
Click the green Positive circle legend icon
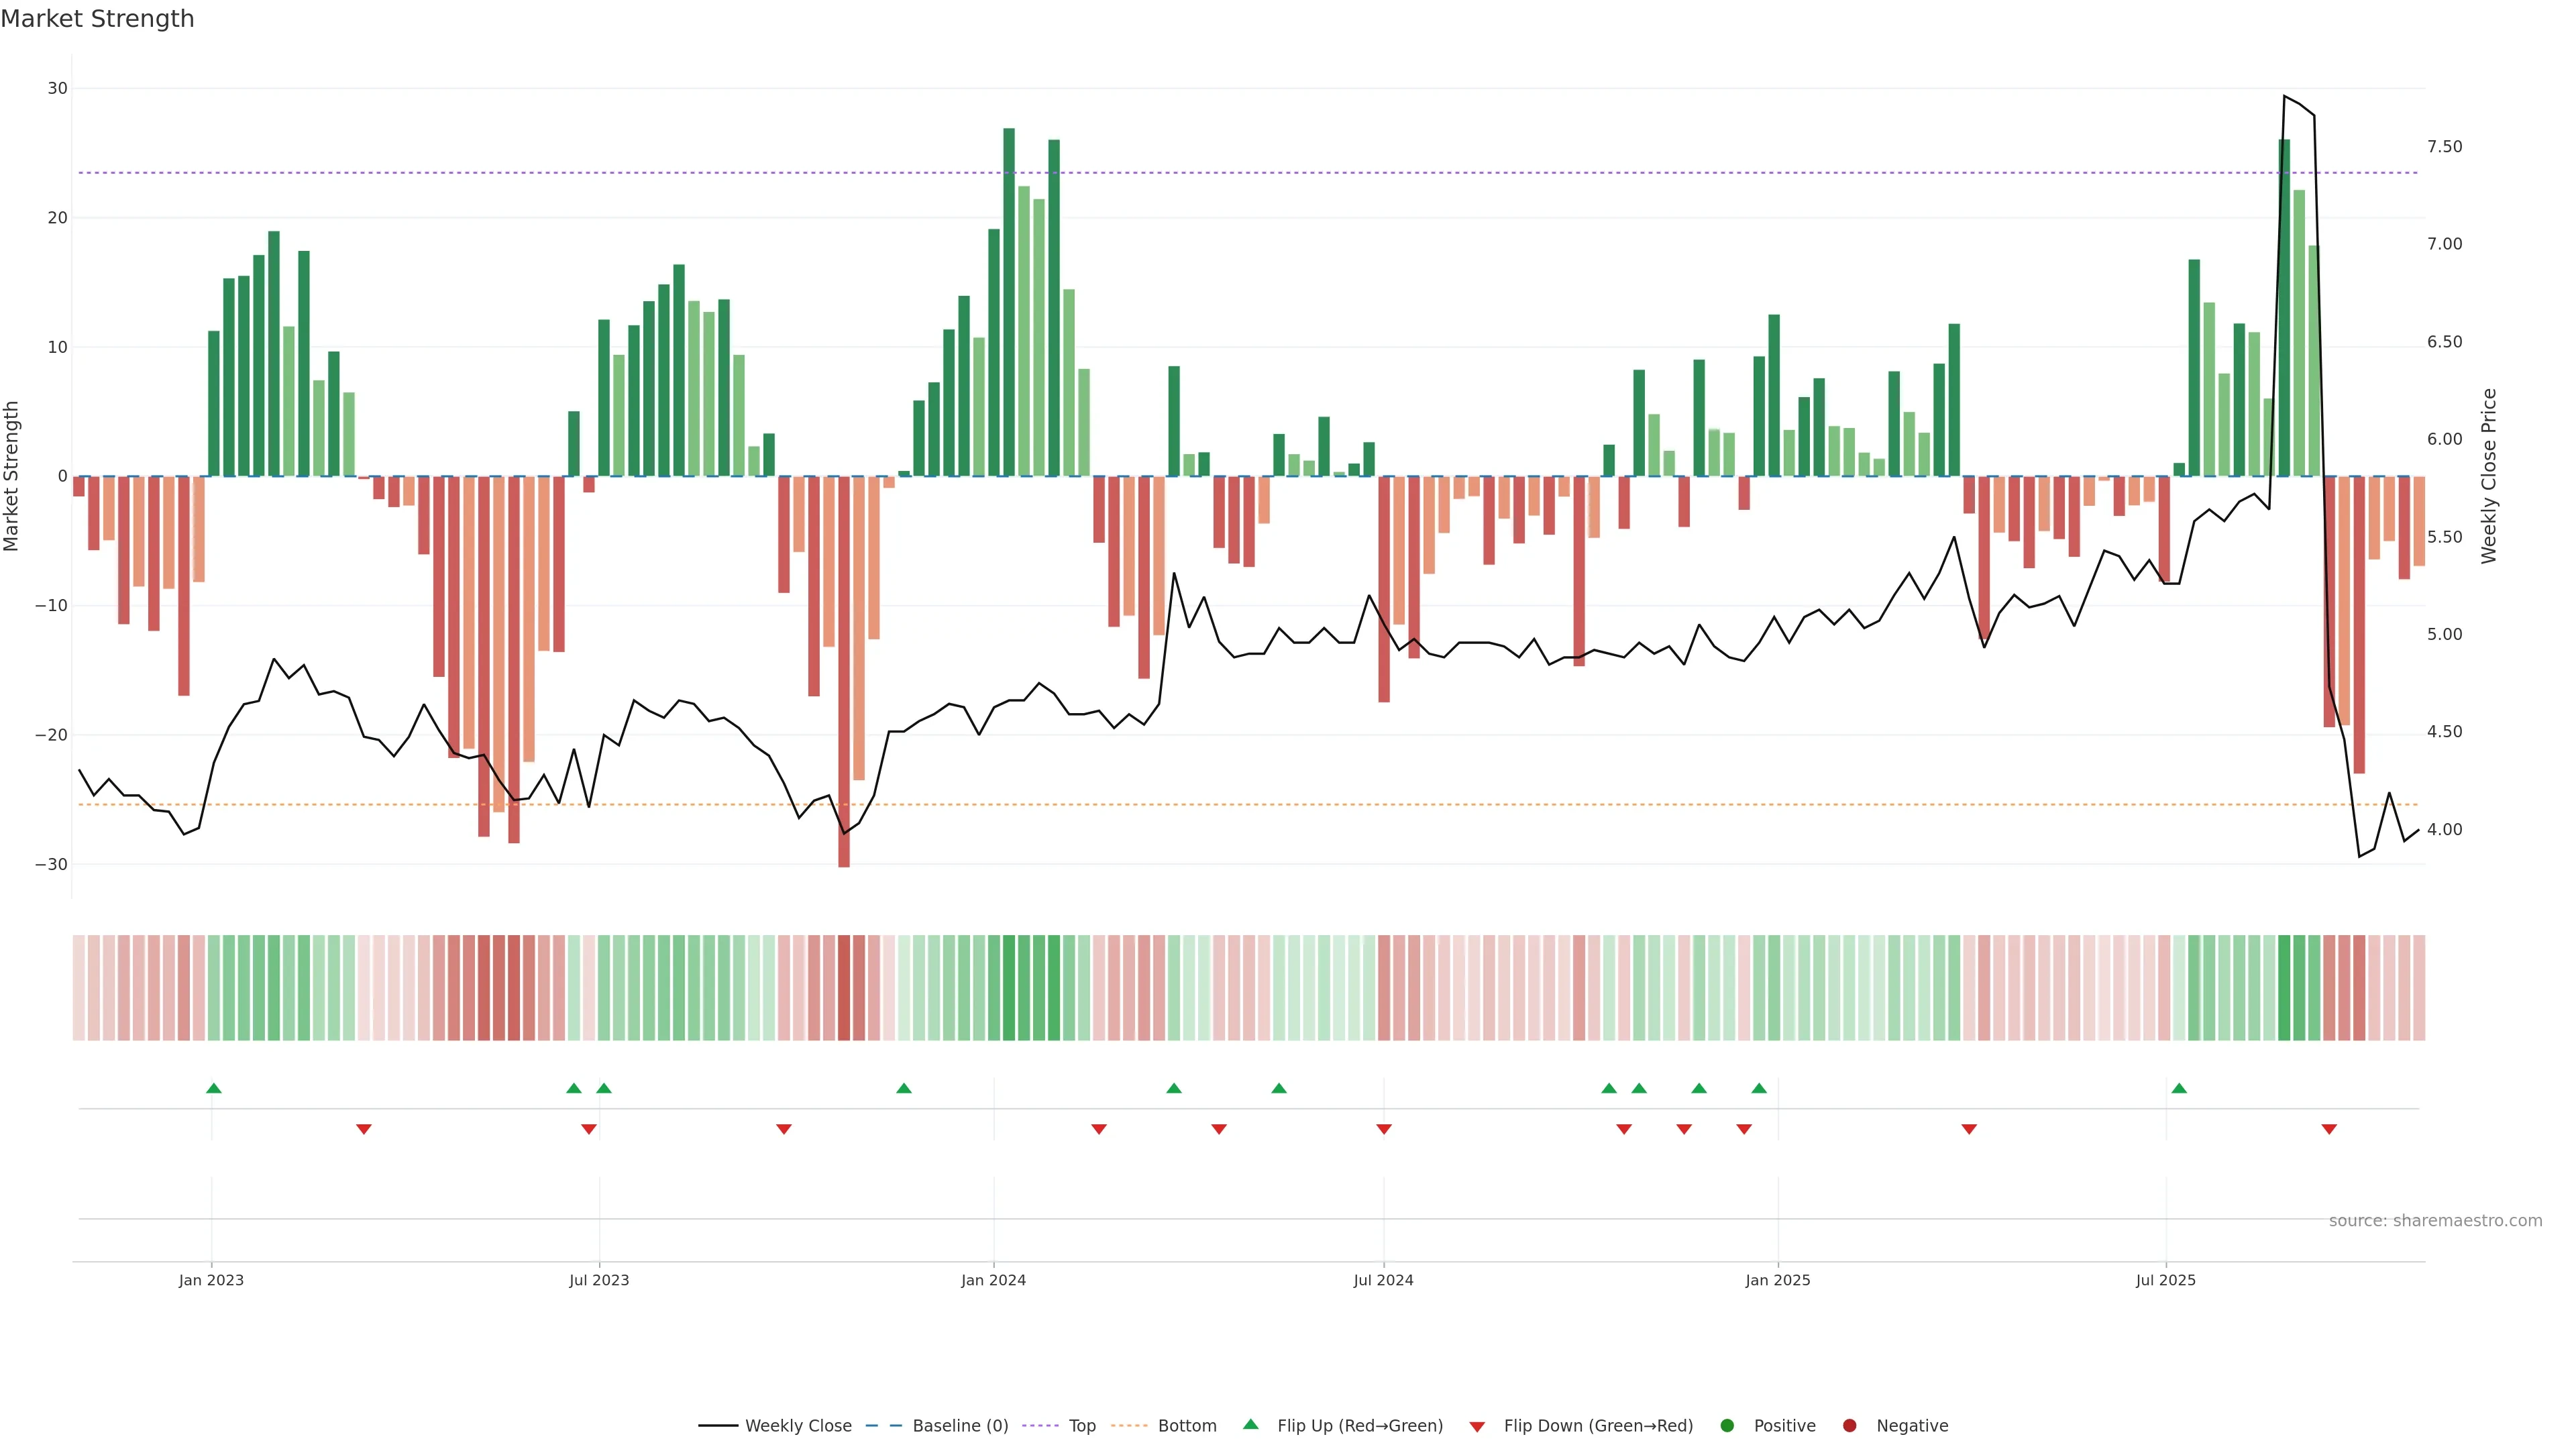[x=1726, y=1426]
